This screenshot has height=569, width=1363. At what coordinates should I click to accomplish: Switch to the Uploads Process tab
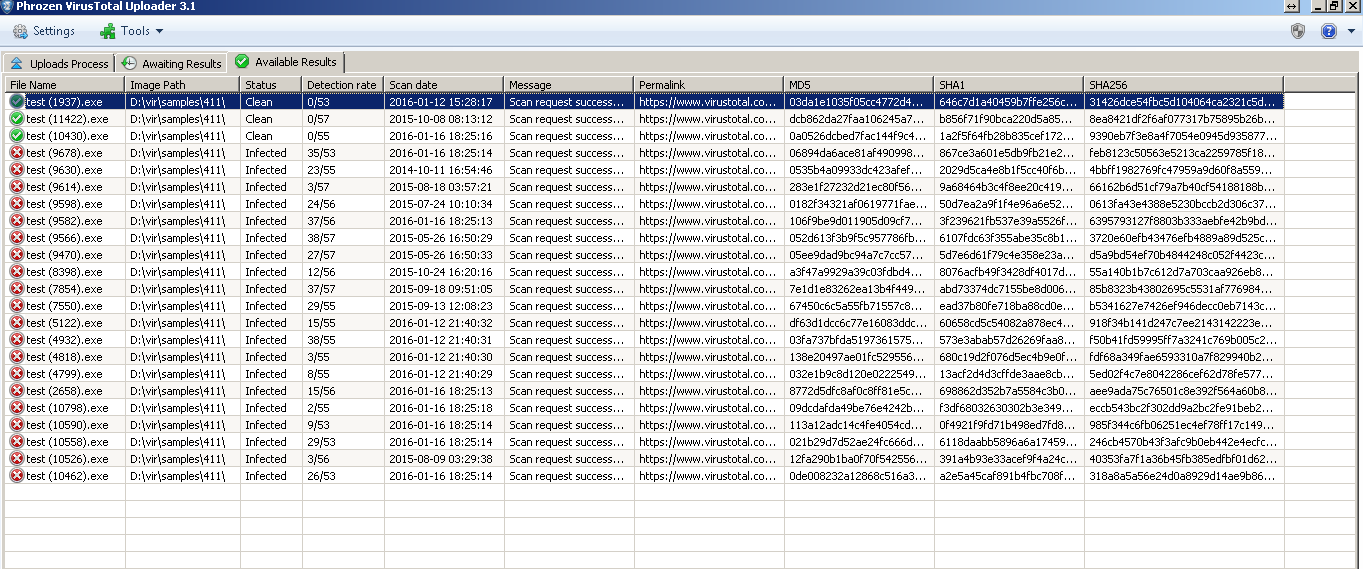[59, 63]
